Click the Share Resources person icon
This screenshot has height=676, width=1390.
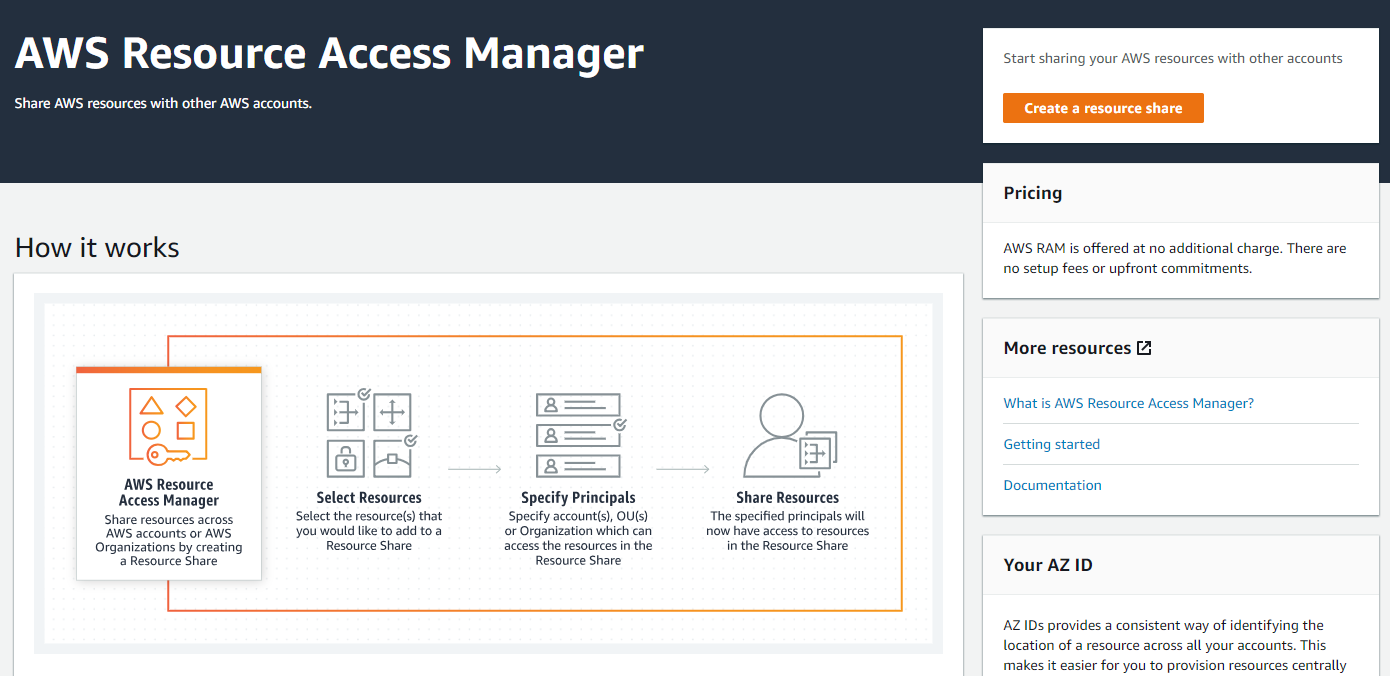786,437
